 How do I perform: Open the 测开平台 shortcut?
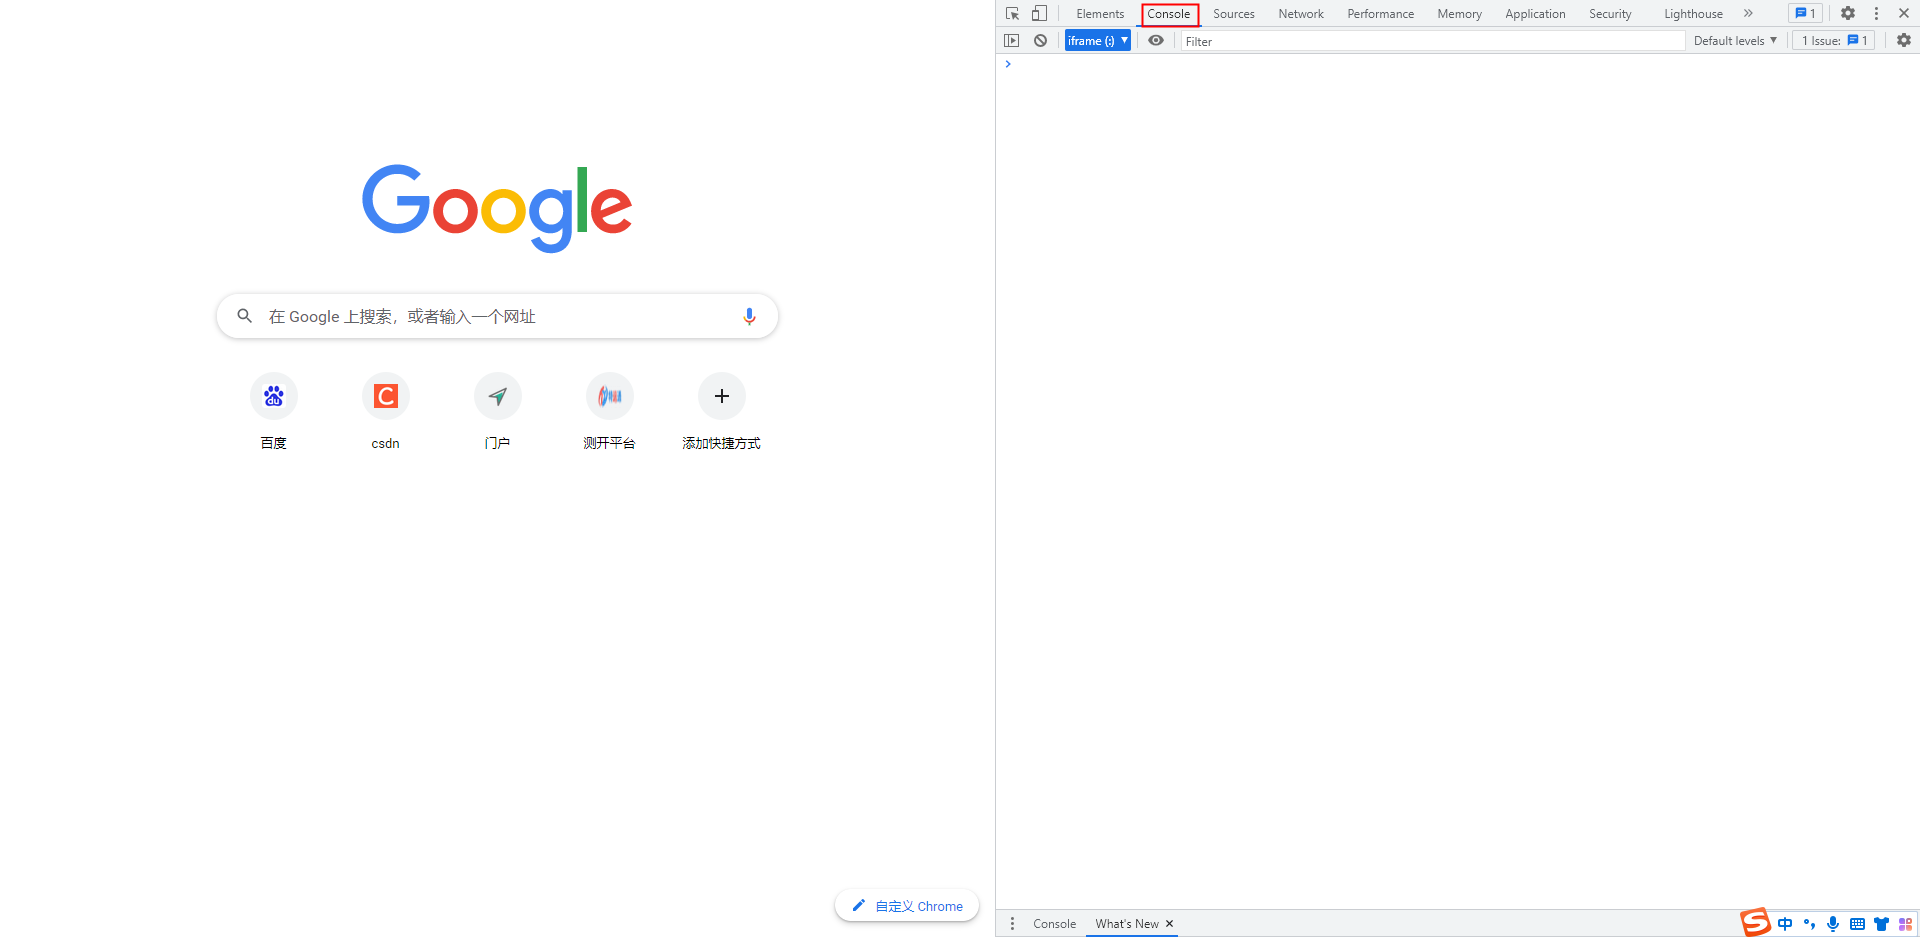coord(610,413)
